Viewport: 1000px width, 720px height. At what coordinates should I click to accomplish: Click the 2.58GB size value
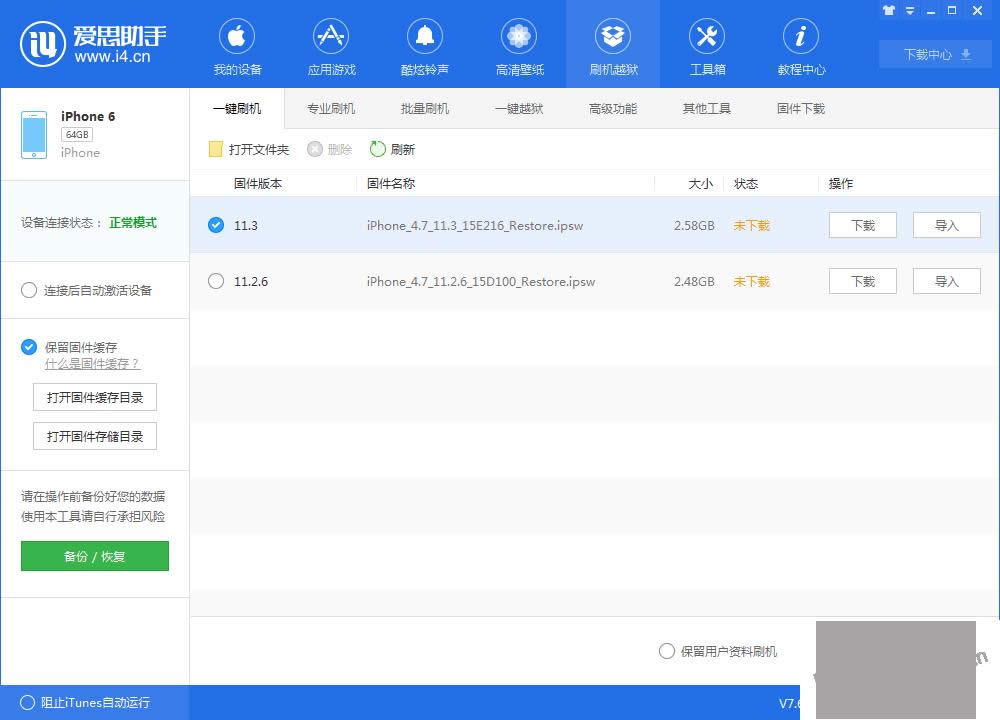pyautogui.click(x=695, y=226)
